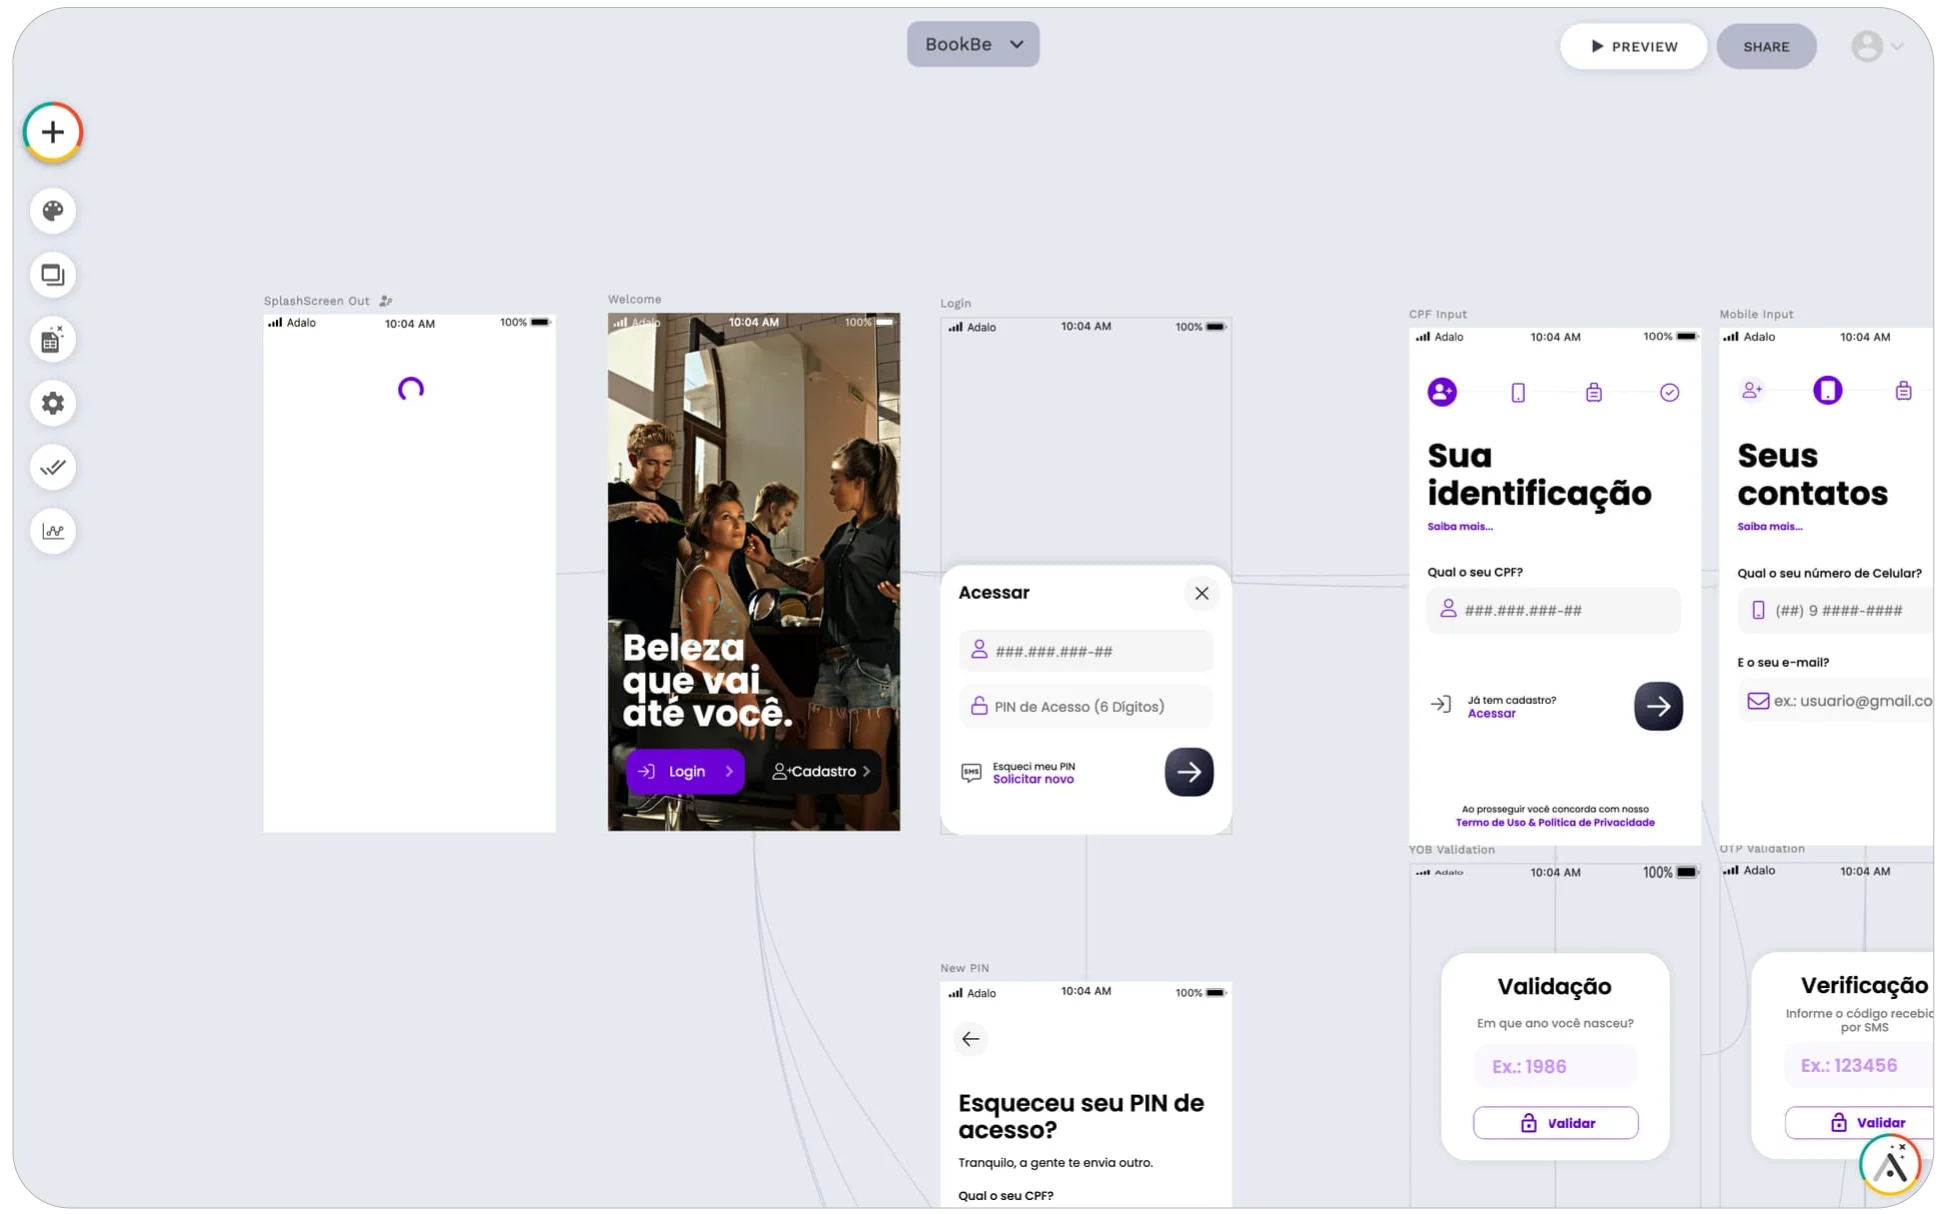1945x1214 pixels.
Task: Close the Acessar login modal
Action: point(1201,593)
